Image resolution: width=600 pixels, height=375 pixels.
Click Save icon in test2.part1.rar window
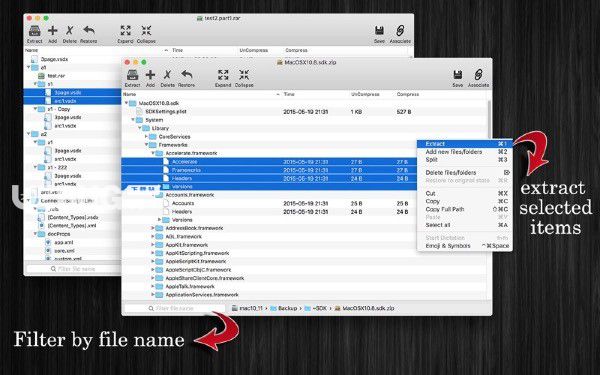click(x=379, y=30)
